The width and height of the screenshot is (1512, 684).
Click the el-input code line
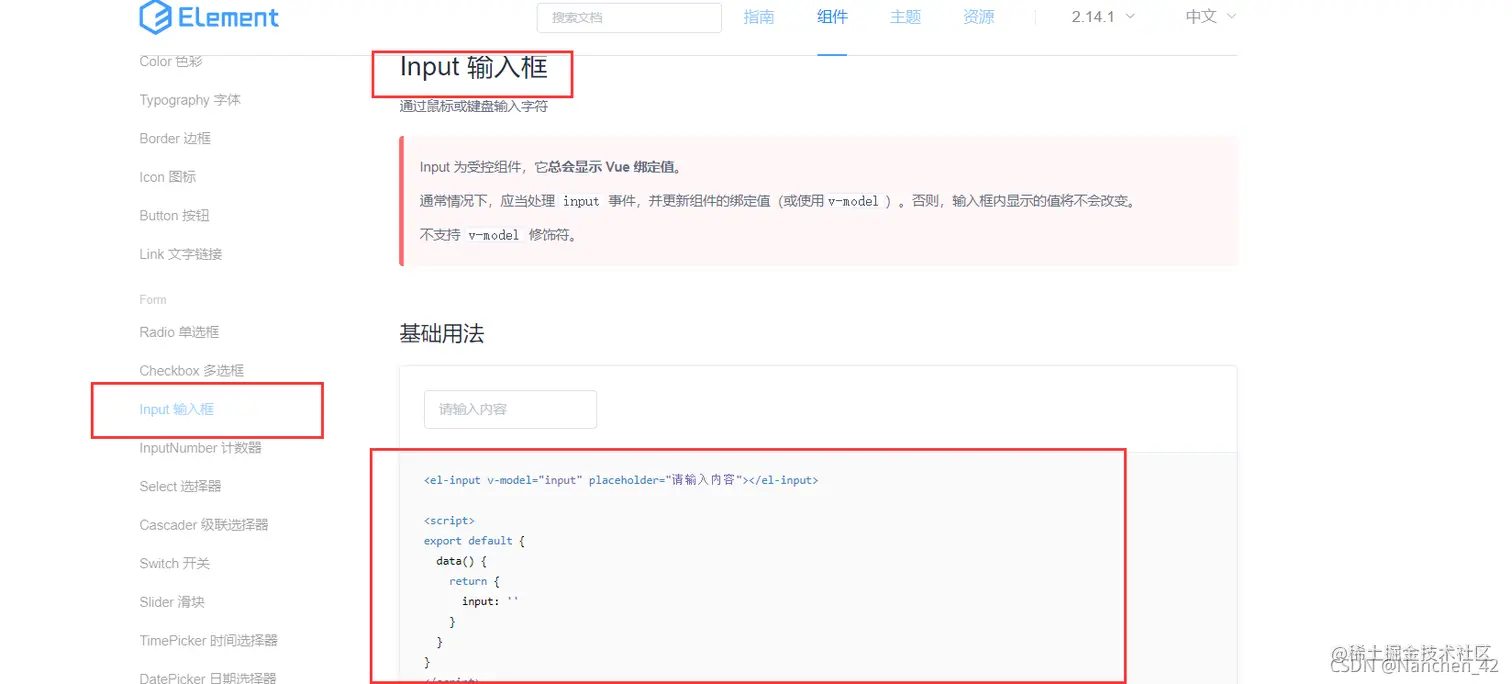coord(621,480)
